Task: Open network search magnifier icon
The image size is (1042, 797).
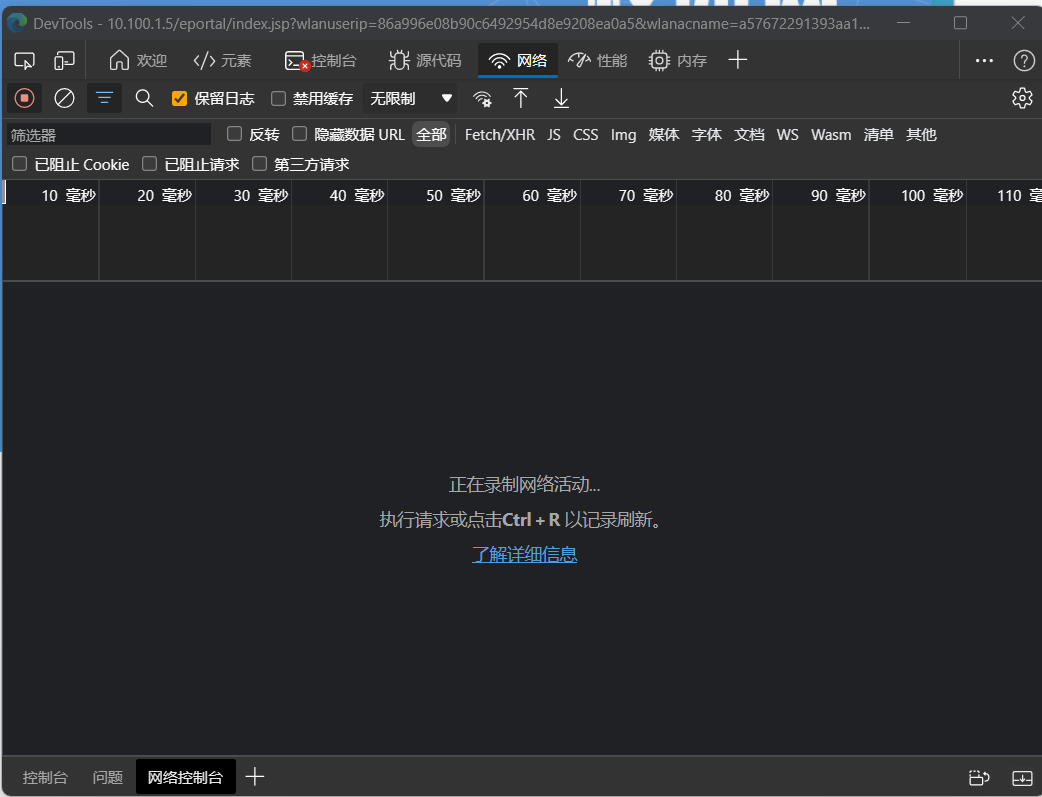Action: [144, 98]
